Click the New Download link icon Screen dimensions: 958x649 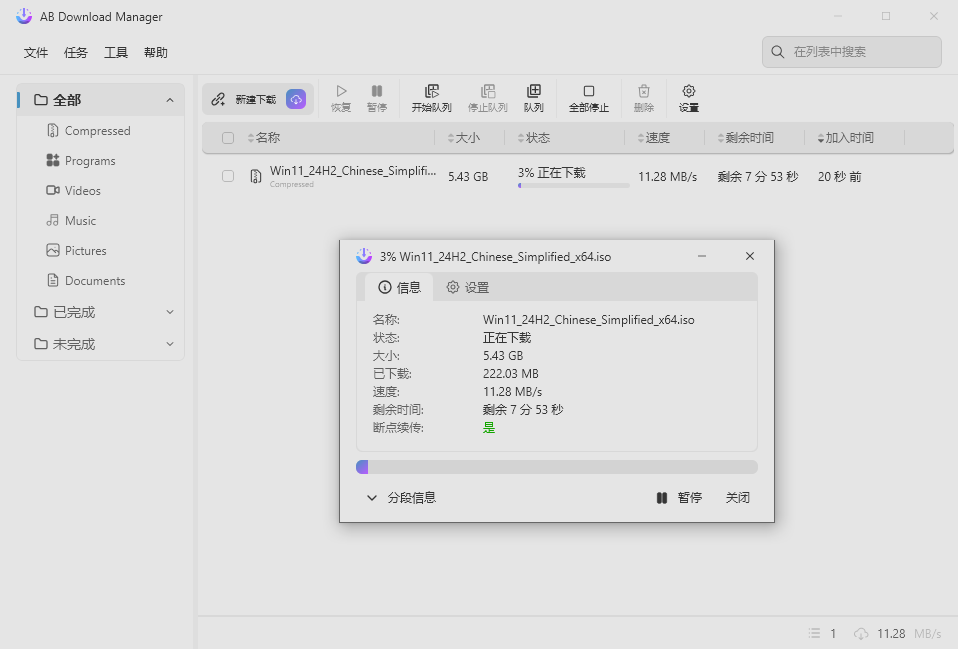click(218, 99)
